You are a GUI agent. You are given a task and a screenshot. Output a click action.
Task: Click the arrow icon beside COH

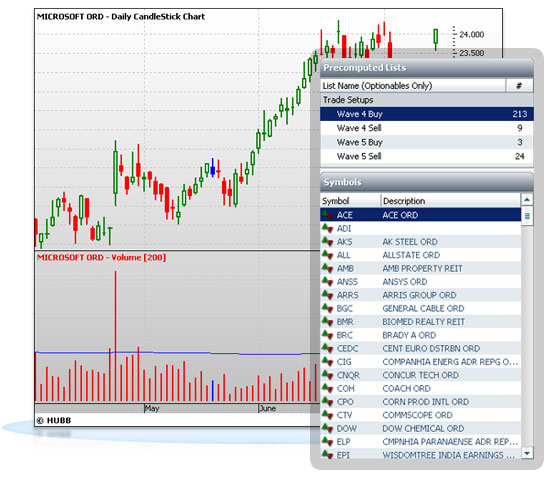tap(327, 388)
